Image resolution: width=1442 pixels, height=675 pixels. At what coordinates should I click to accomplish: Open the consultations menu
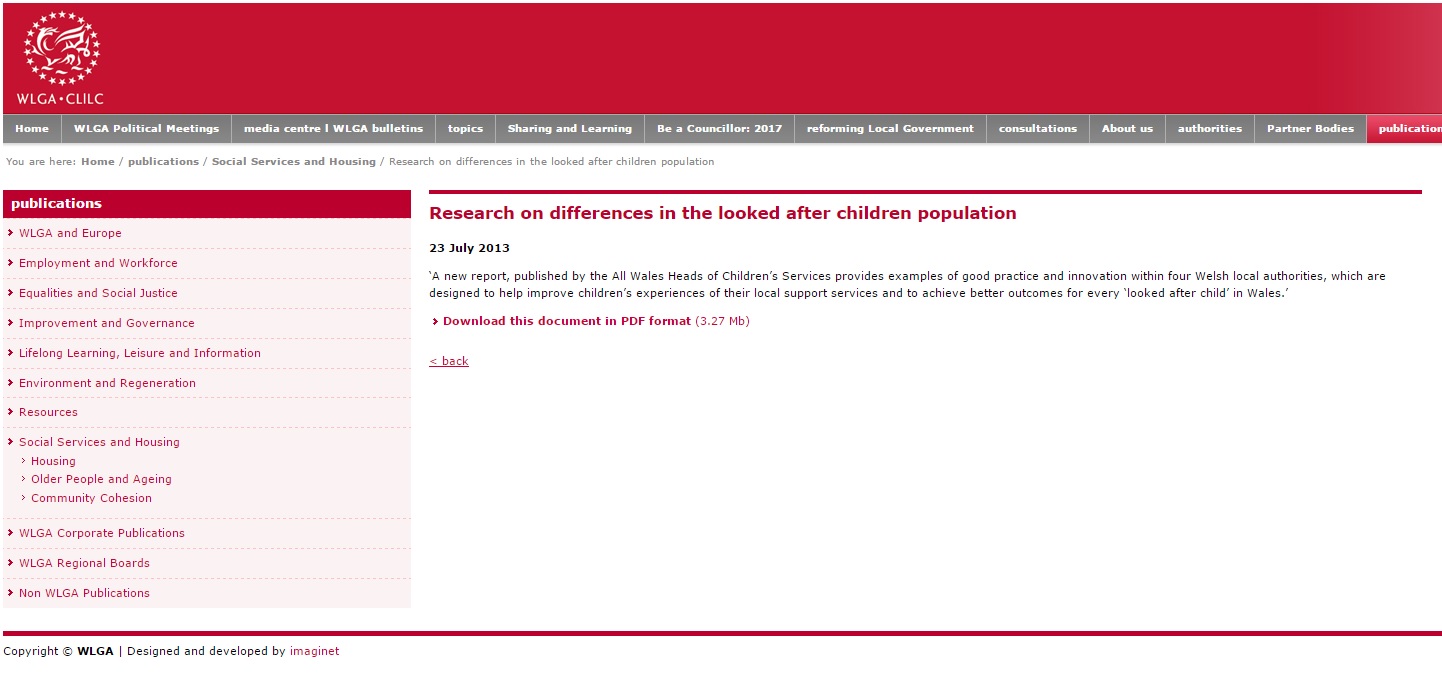(x=1038, y=128)
